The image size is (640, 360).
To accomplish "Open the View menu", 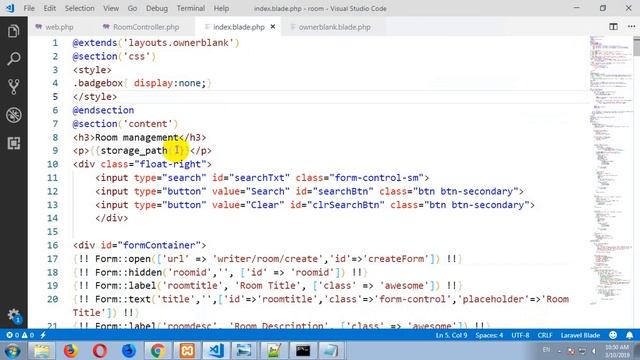I will 111,8.
